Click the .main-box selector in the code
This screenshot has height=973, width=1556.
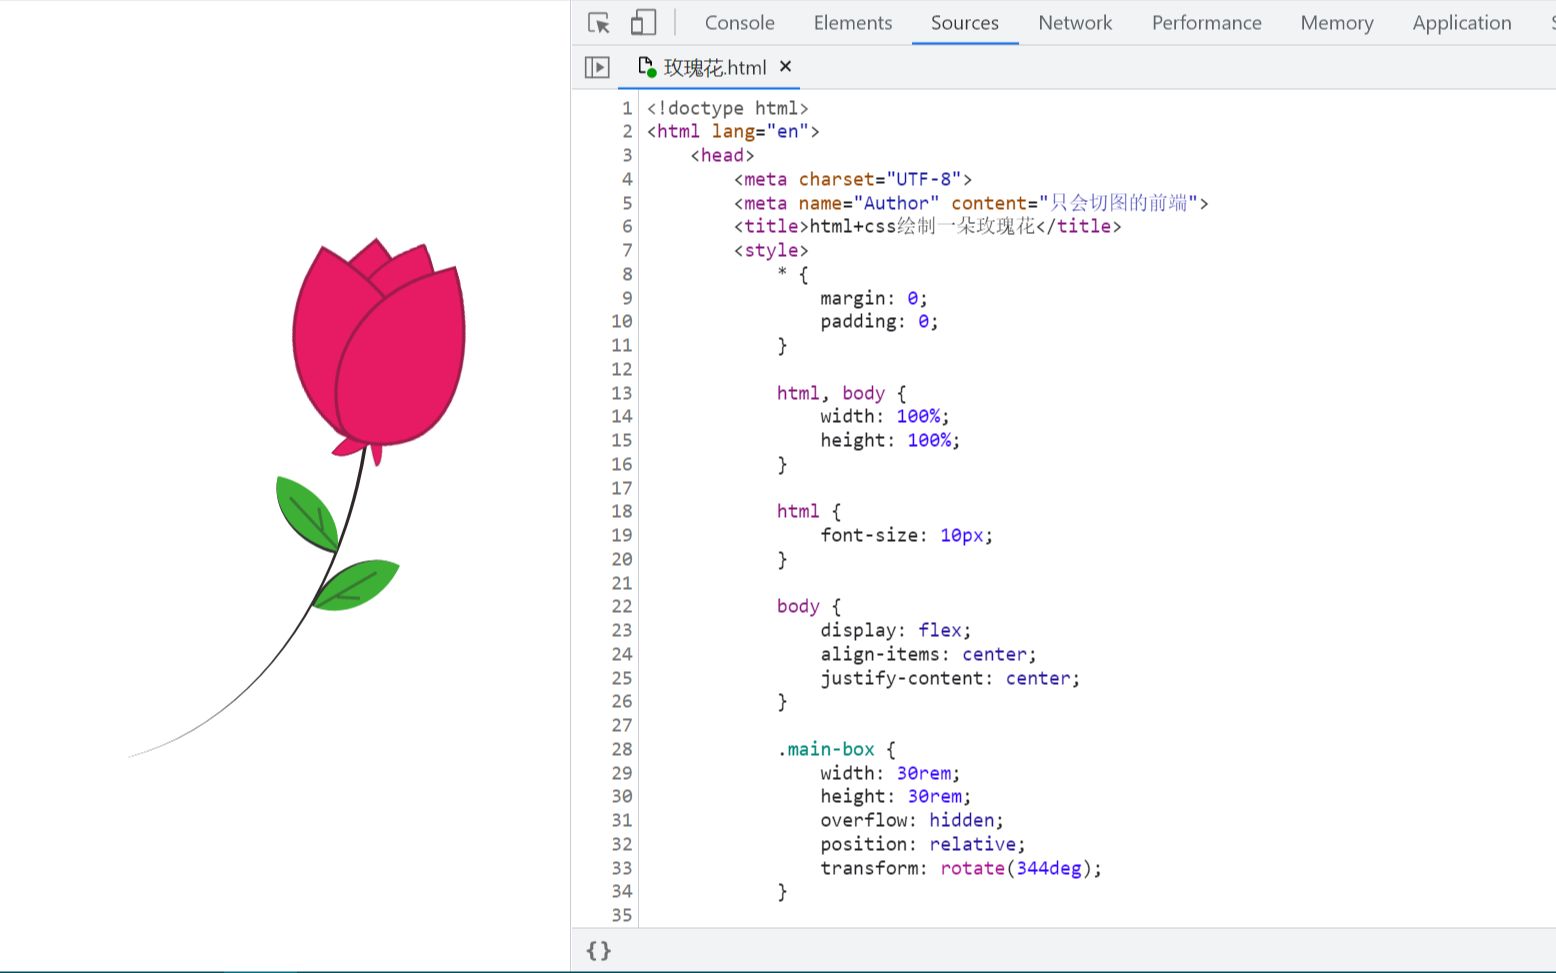point(828,749)
